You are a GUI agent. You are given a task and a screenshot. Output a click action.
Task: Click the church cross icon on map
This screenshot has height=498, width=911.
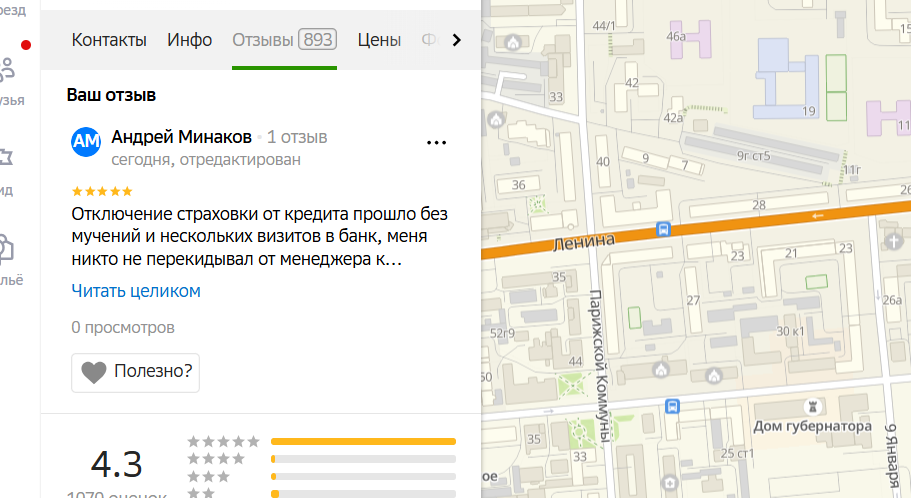coord(894,241)
